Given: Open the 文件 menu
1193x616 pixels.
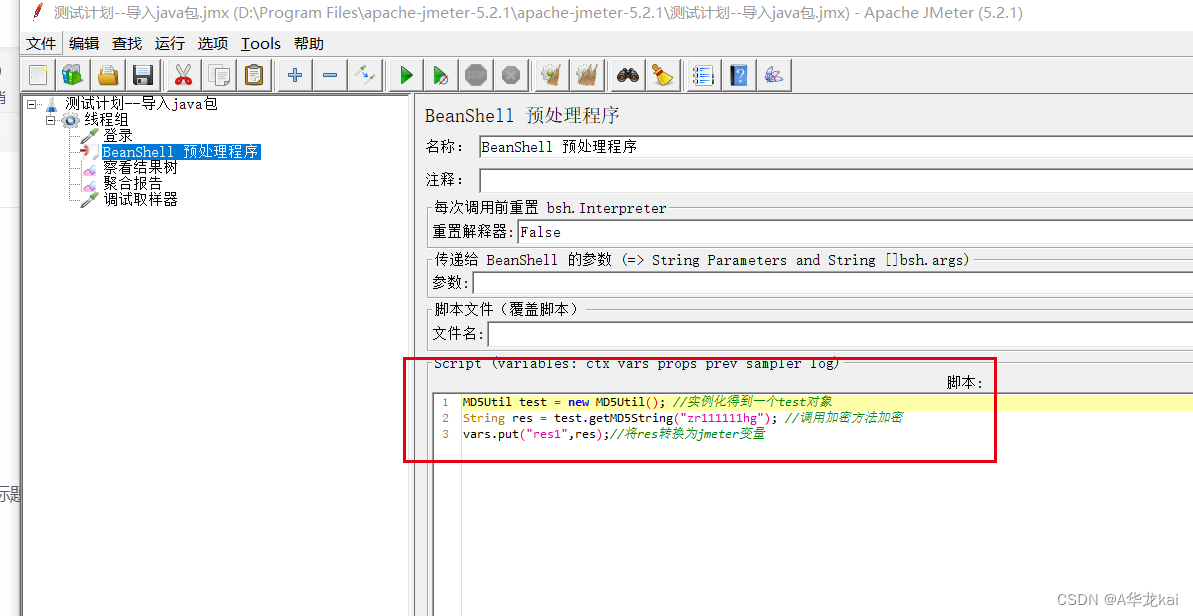Looking at the screenshot, I should pyautogui.click(x=40, y=43).
